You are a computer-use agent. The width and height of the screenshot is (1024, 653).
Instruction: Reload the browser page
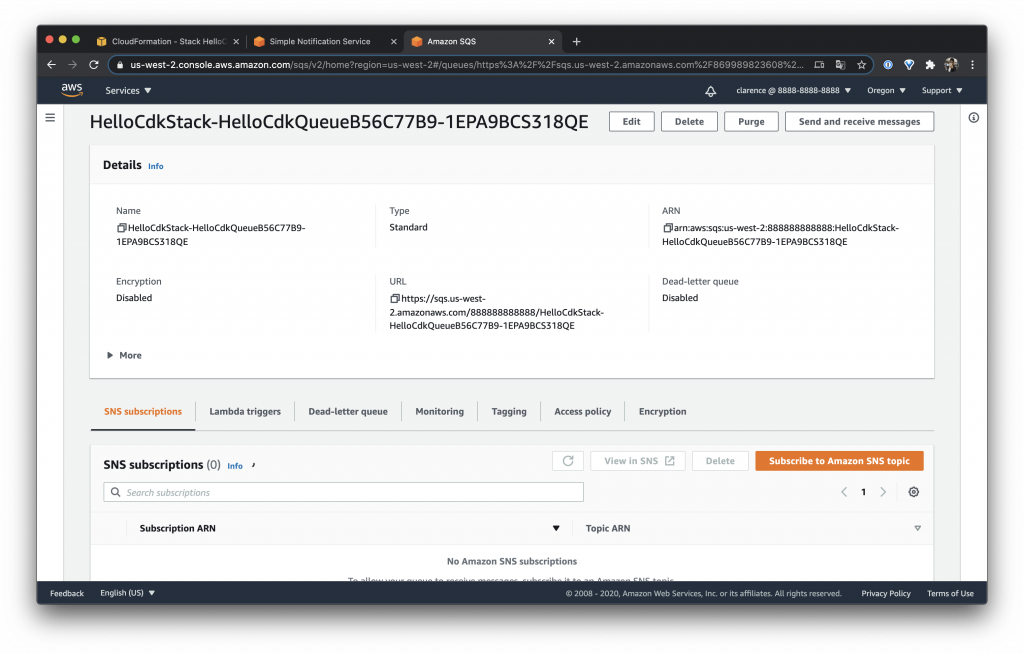(x=94, y=65)
